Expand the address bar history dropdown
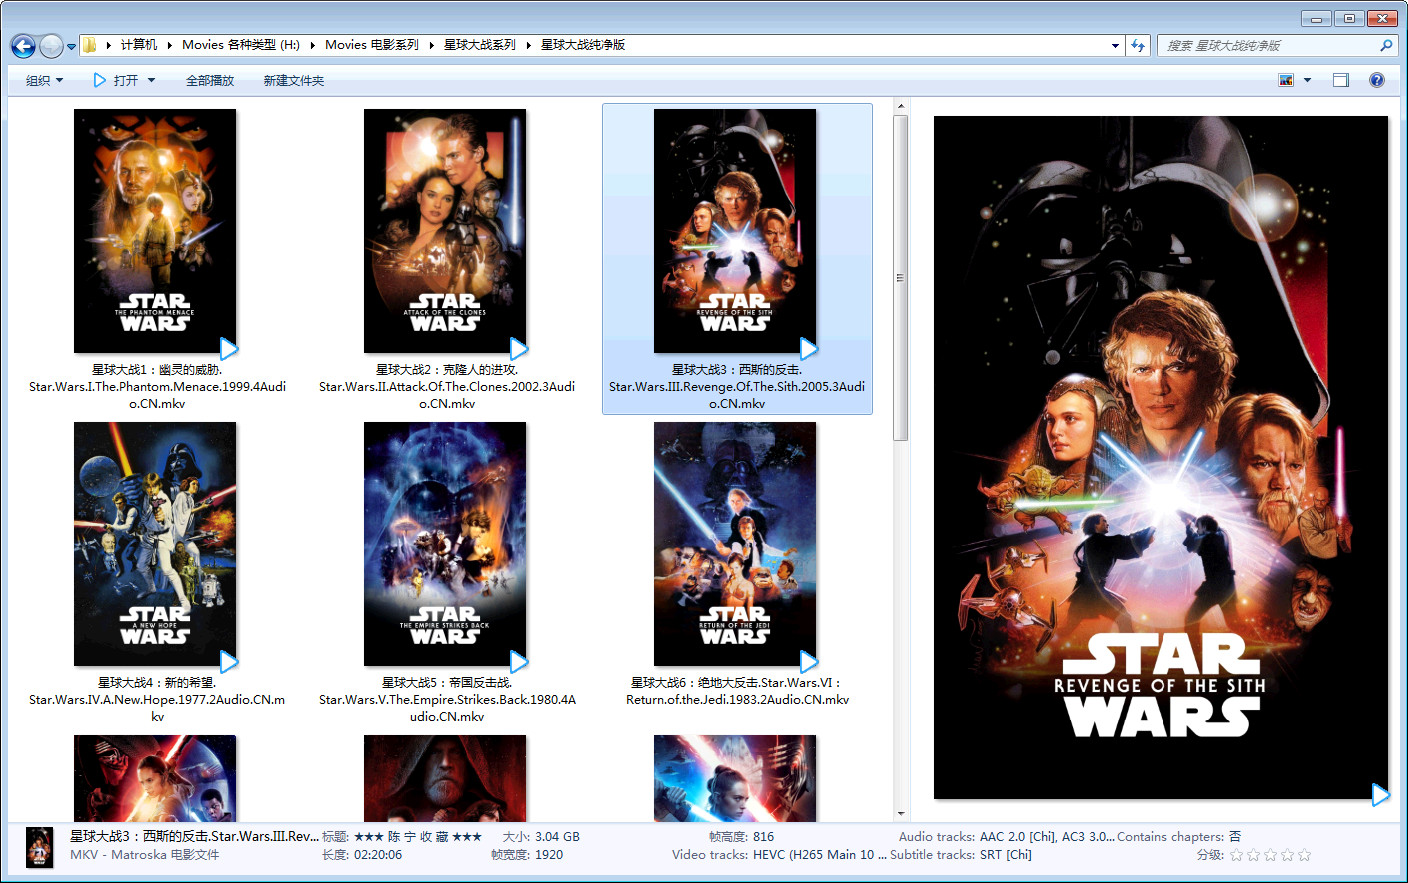Image resolution: width=1408 pixels, height=883 pixels. pyautogui.click(x=1115, y=45)
